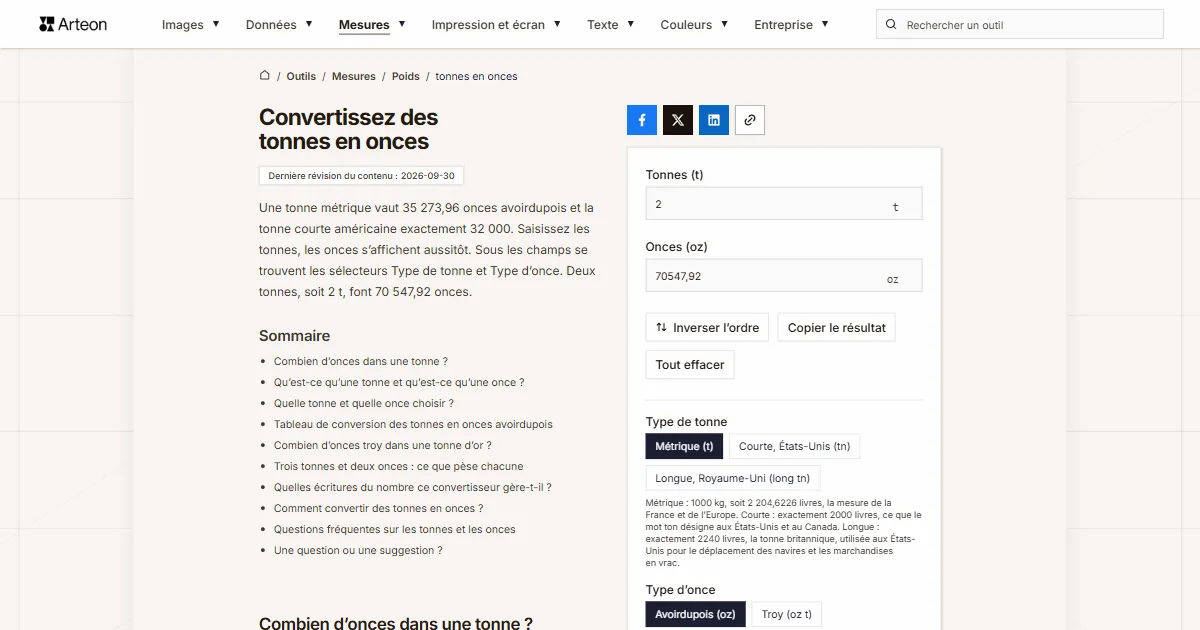Image resolution: width=1200 pixels, height=630 pixels.
Task: Click Inverser l'ordre button
Action: (x=707, y=327)
